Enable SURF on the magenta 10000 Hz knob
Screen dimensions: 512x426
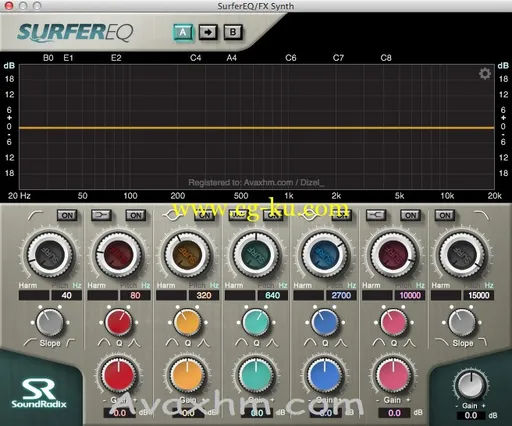[x=394, y=255]
